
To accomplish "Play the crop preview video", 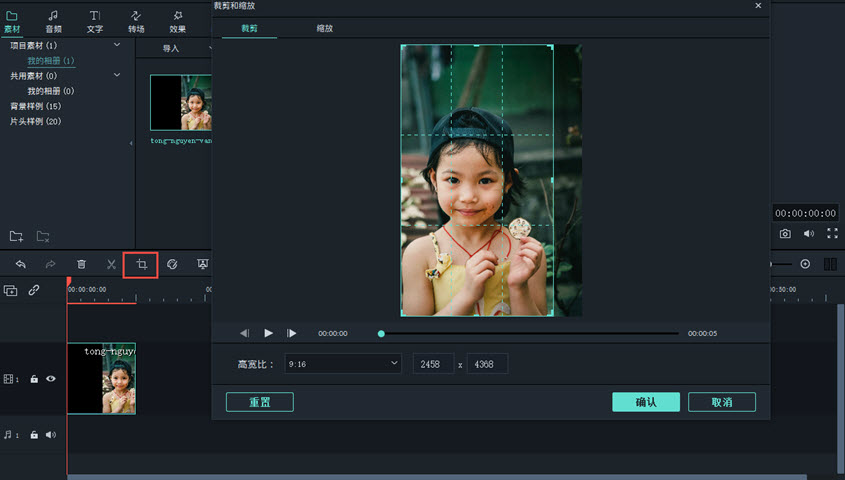I will 268,333.
